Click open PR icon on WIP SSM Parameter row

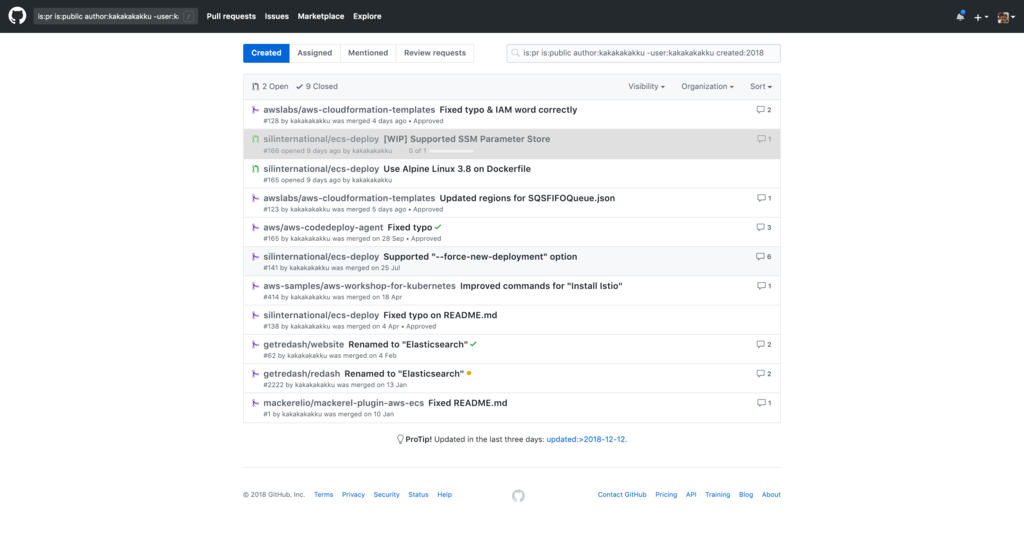point(255,139)
